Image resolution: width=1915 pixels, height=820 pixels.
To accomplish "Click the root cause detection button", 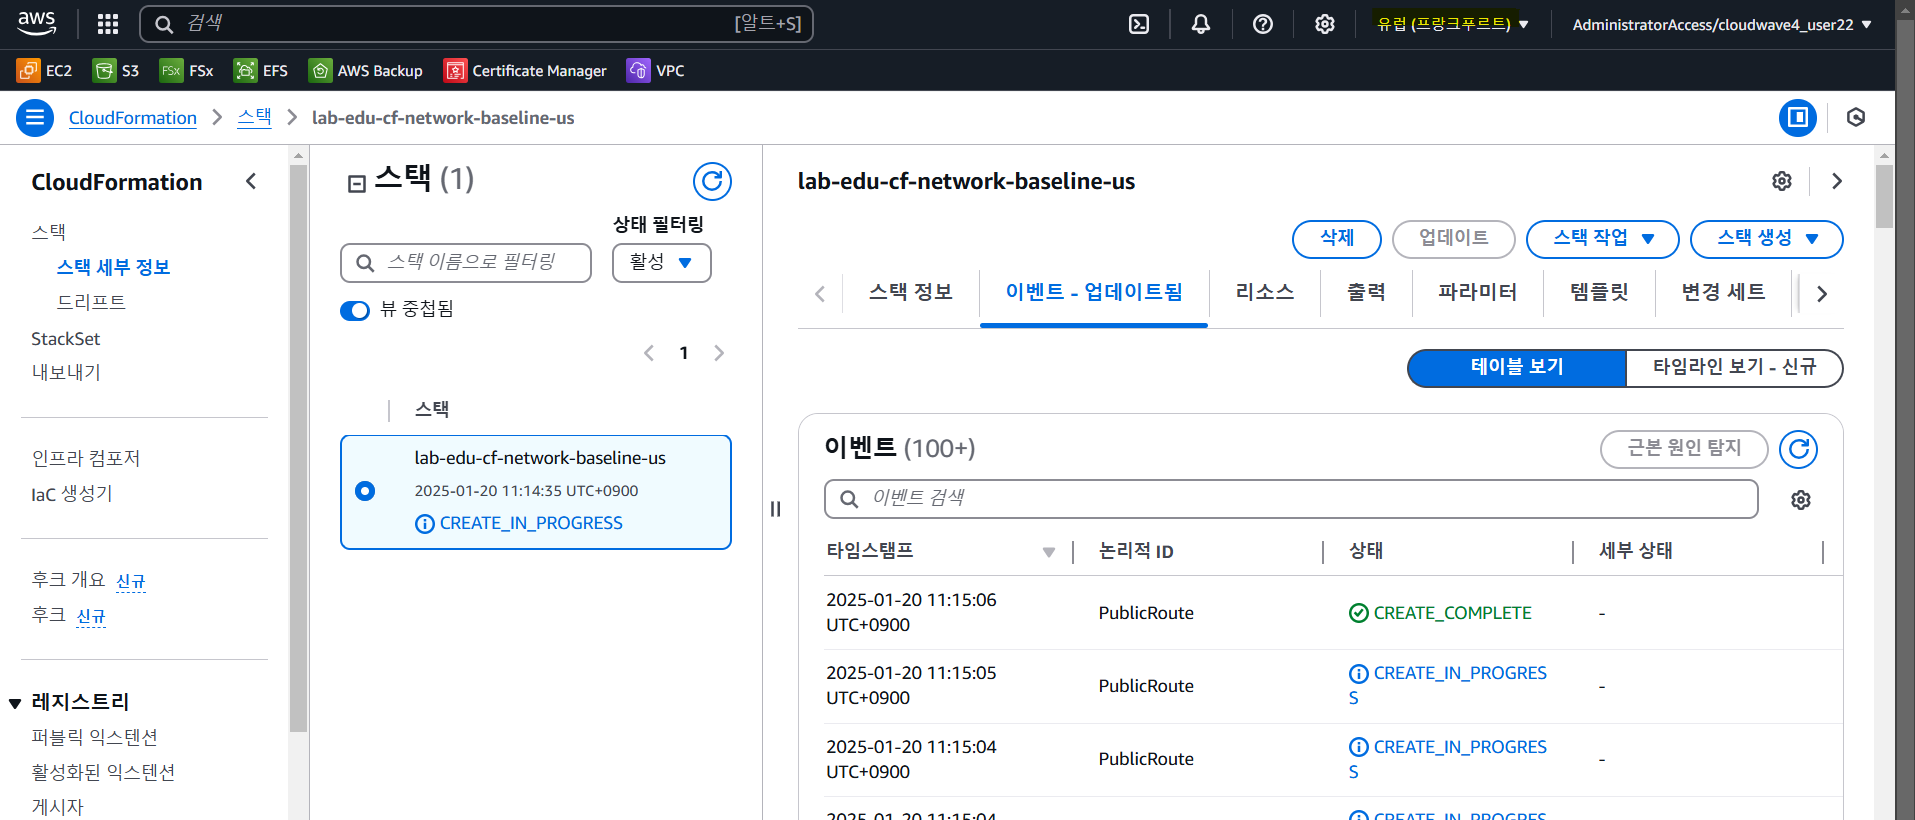I will pos(1684,449).
